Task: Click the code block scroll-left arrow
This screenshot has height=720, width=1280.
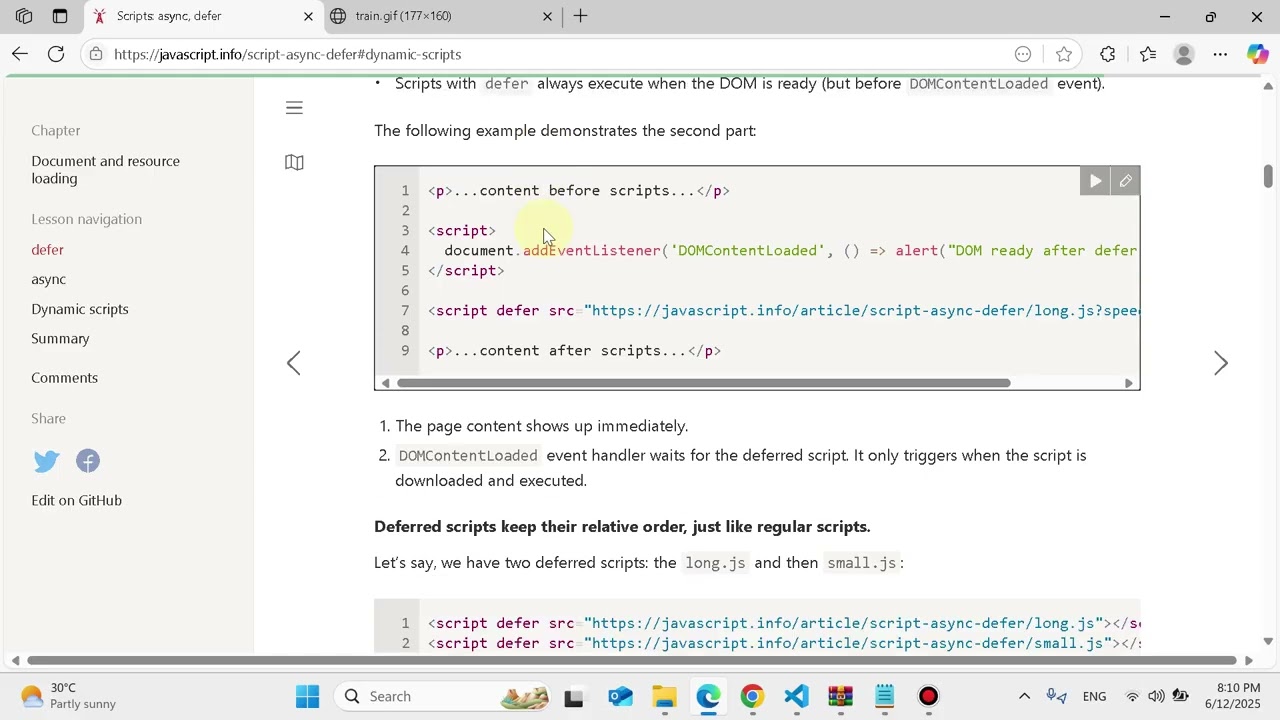Action: [x=385, y=383]
